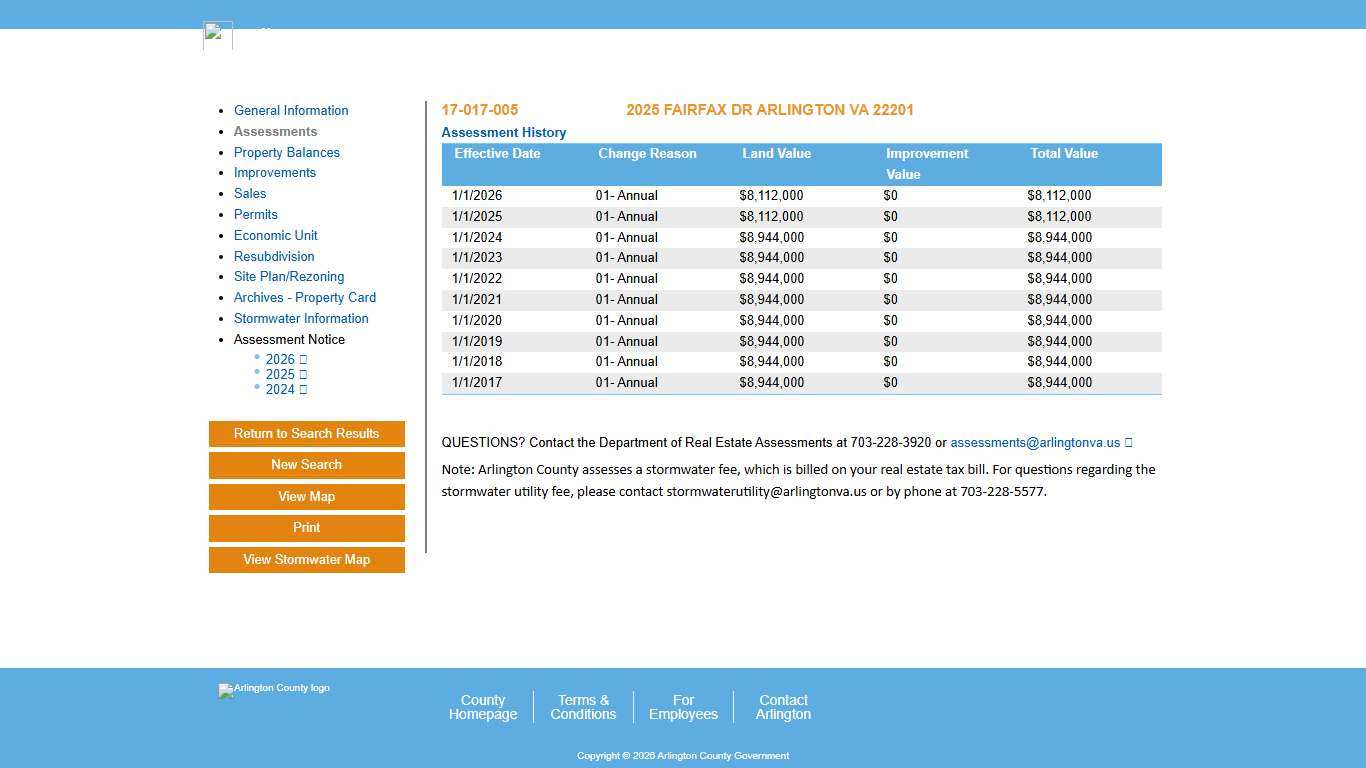
Task: Click the icon beside assessments@arlingtonva.us email
Action: coord(1129,442)
